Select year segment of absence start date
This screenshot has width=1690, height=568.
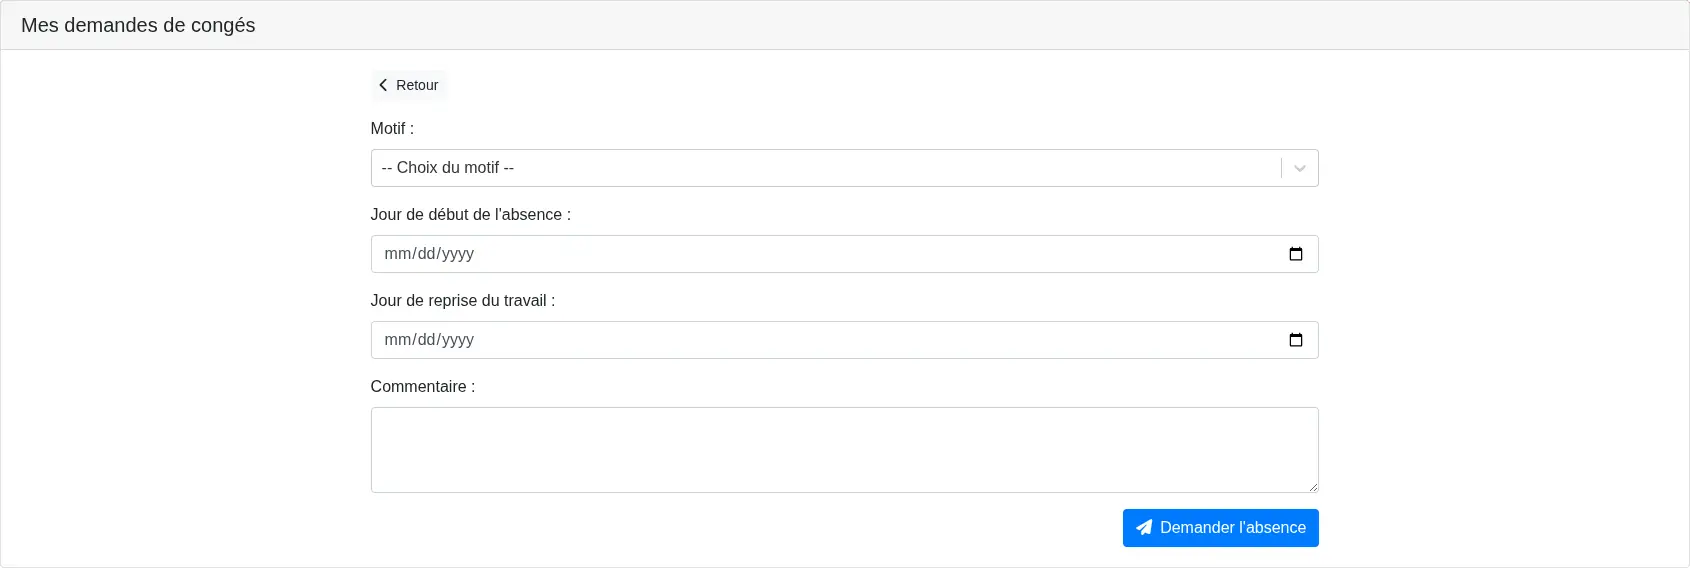pyautogui.click(x=458, y=254)
